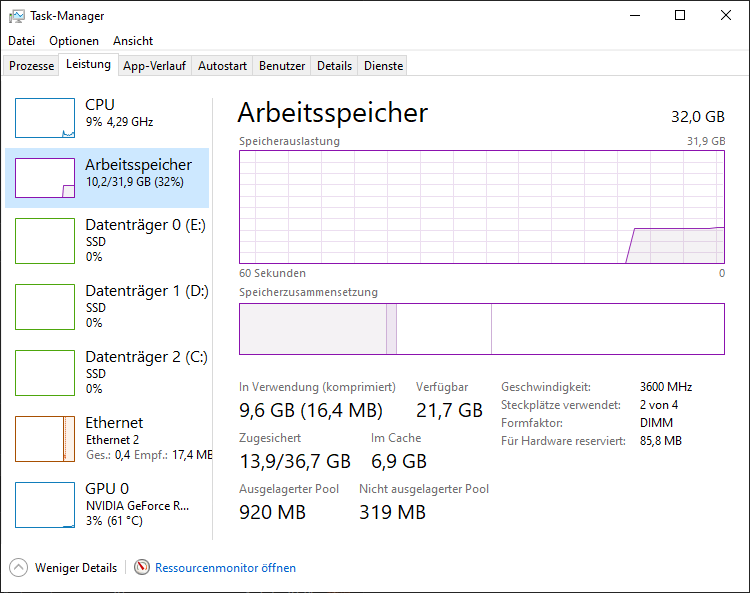This screenshot has height=593, width=750.
Task: Click the Ressourcenmonitor gauge icon
Action: pyautogui.click(x=142, y=568)
